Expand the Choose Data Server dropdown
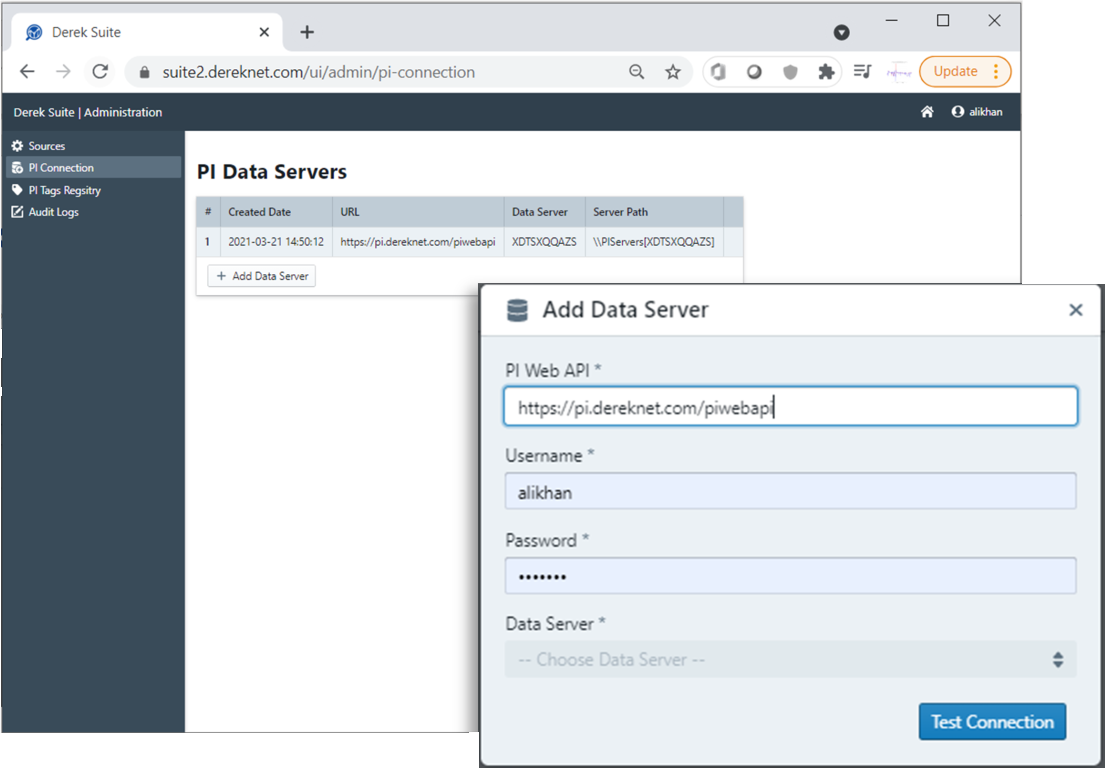Image resolution: width=1106 pixels, height=769 pixels. (x=790, y=660)
